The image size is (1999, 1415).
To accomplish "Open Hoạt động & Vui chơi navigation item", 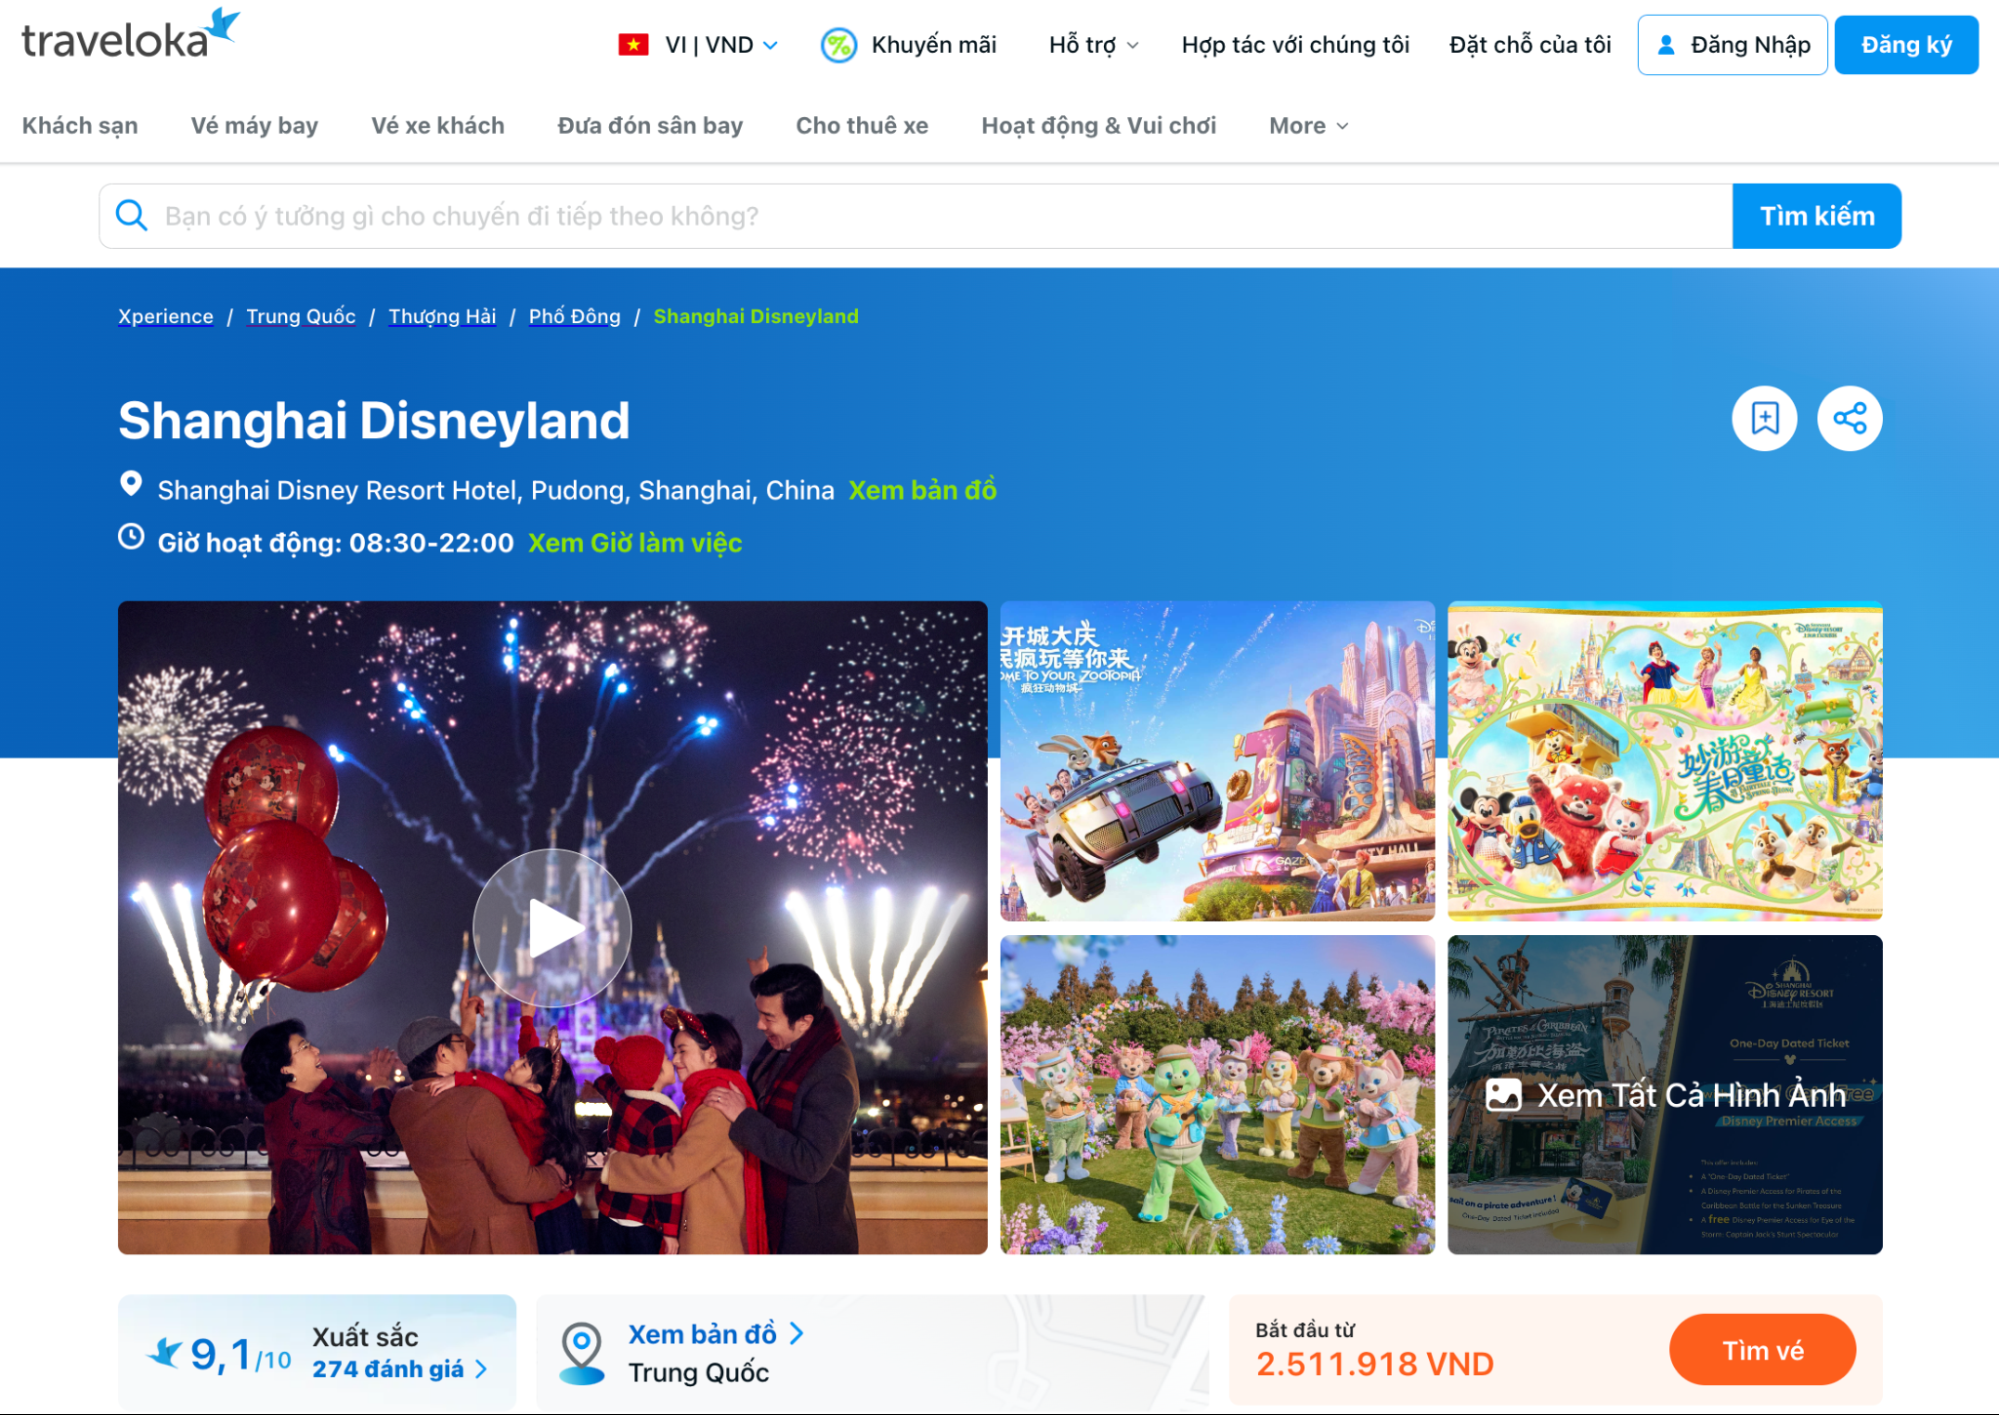I will pyautogui.click(x=1098, y=125).
